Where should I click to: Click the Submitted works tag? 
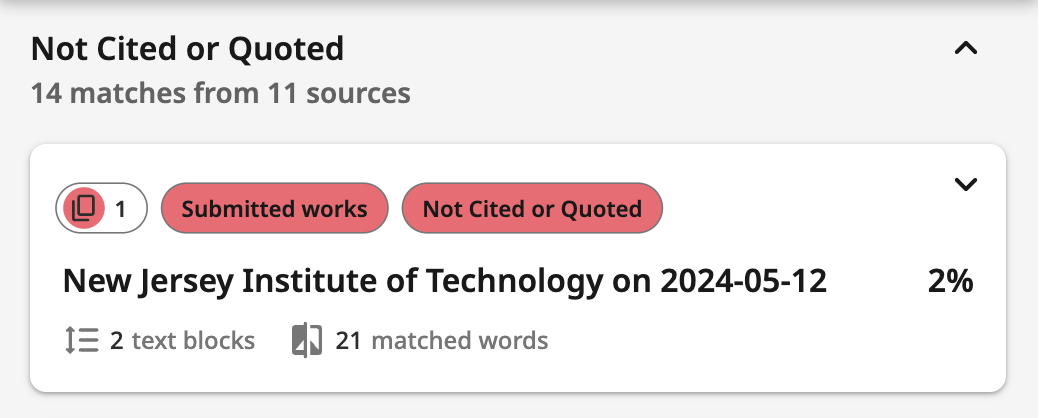coord(274,209)
